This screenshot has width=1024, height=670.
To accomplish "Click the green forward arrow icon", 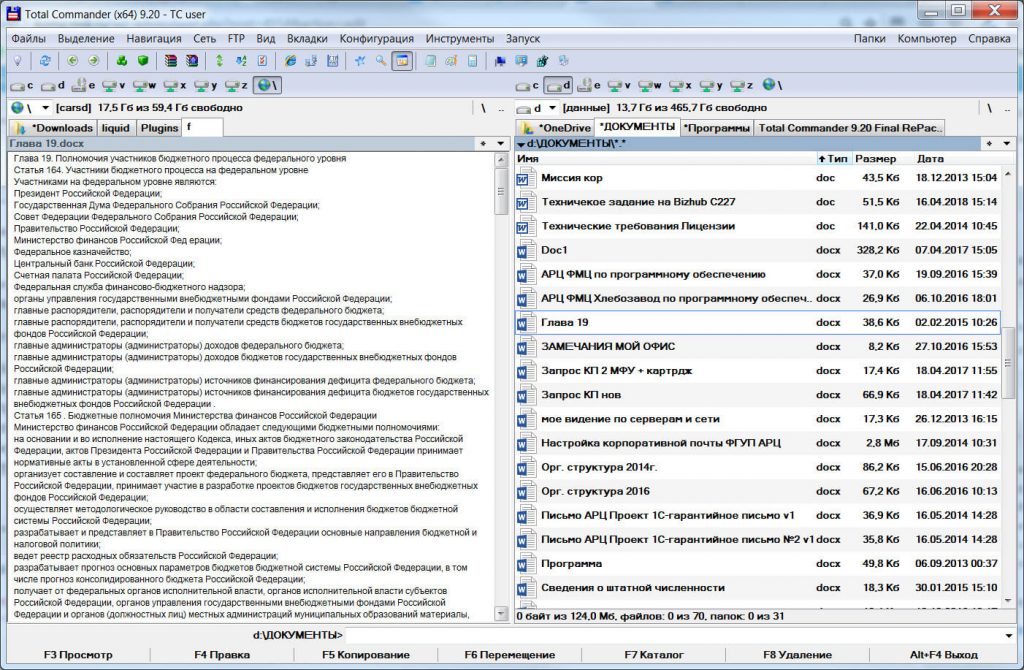I will (x=93, y=61).
